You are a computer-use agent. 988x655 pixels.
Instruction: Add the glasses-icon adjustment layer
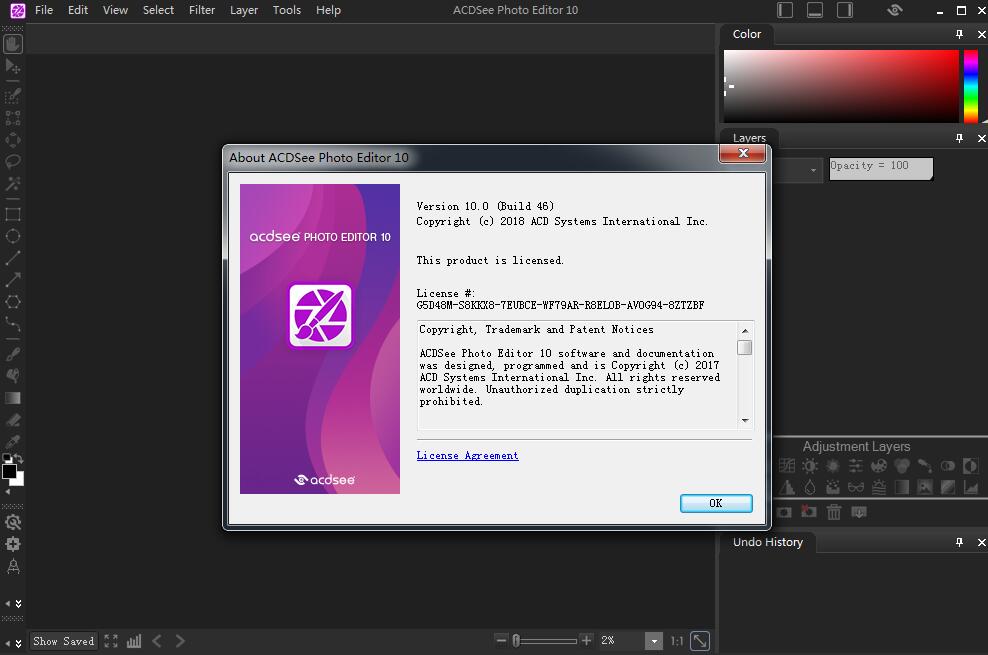pos(856,487)
